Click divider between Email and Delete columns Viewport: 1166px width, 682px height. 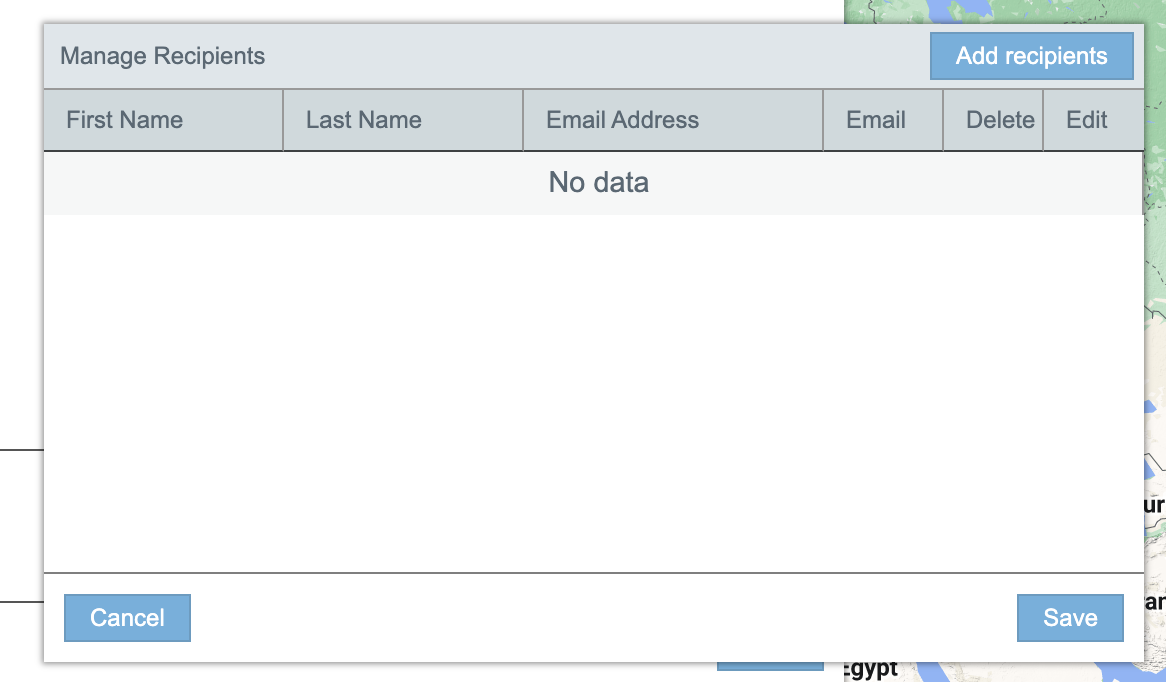[x=943, y=120]
